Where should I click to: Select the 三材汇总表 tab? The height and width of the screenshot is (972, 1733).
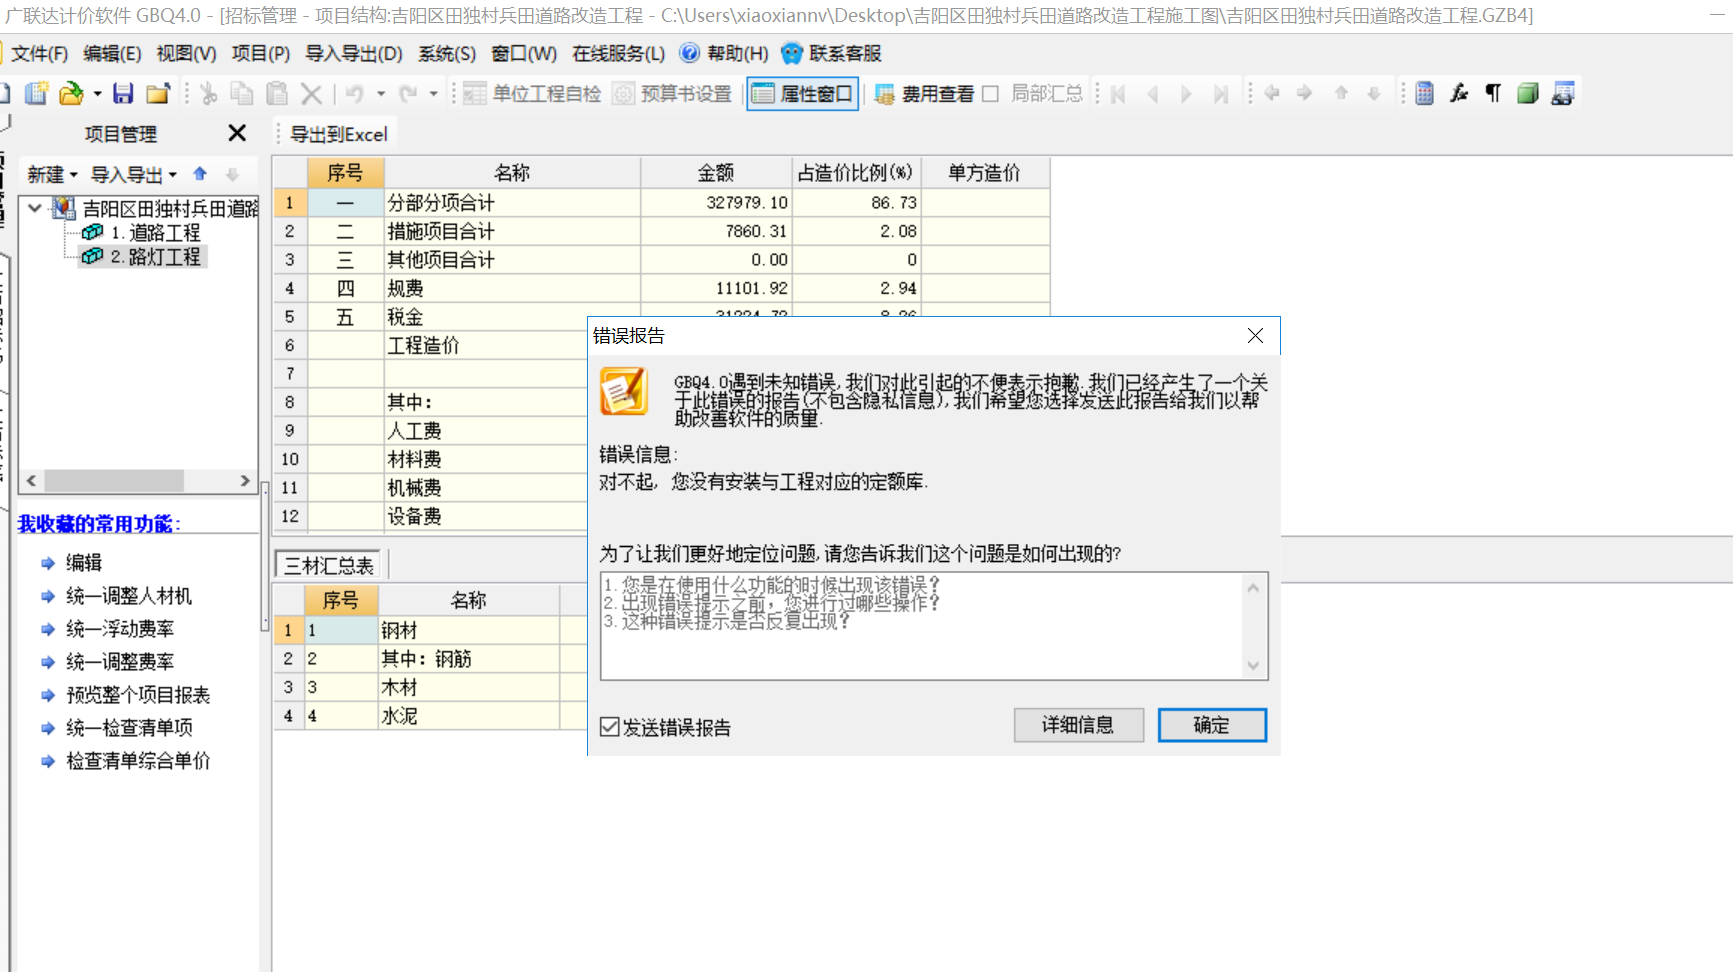click(x=328, y=565)
